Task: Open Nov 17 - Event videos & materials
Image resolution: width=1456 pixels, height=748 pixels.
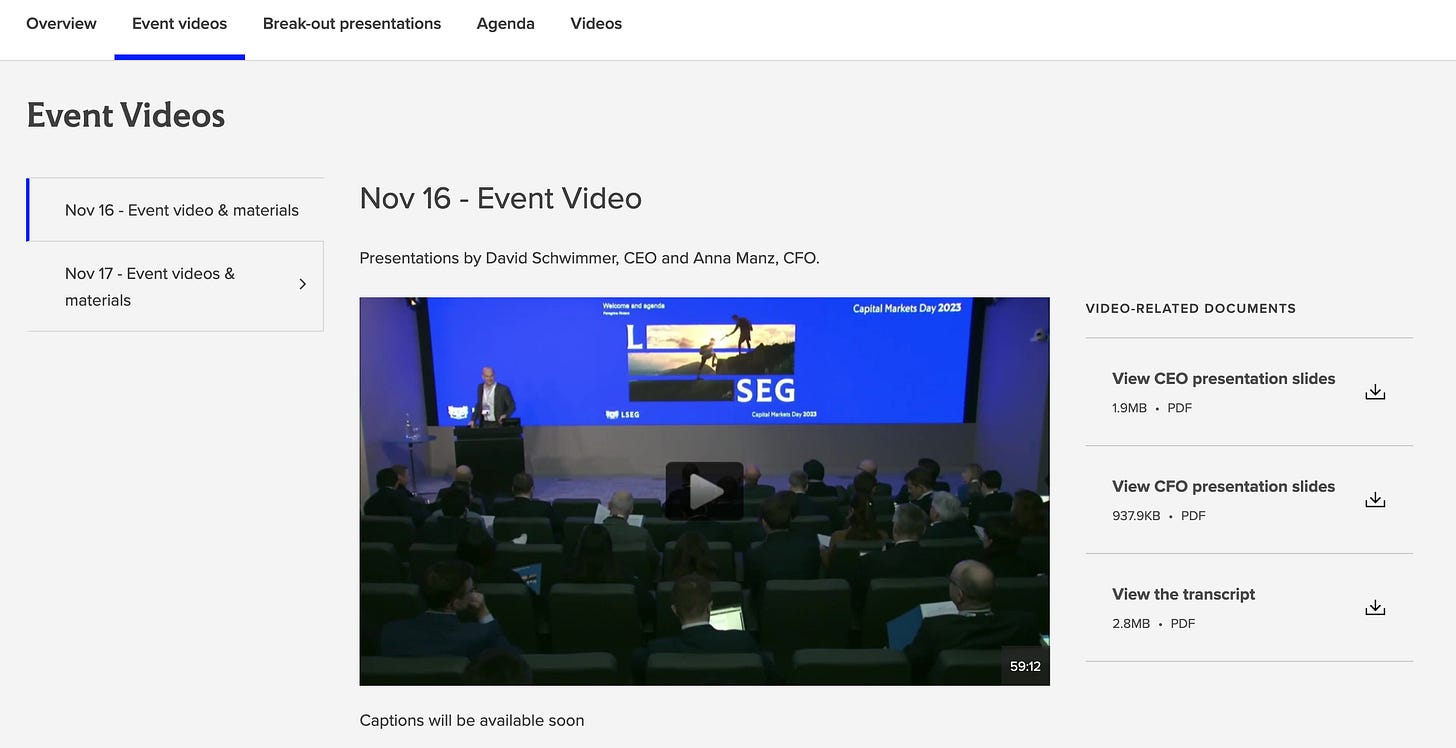Action: (x=176, y=287)
